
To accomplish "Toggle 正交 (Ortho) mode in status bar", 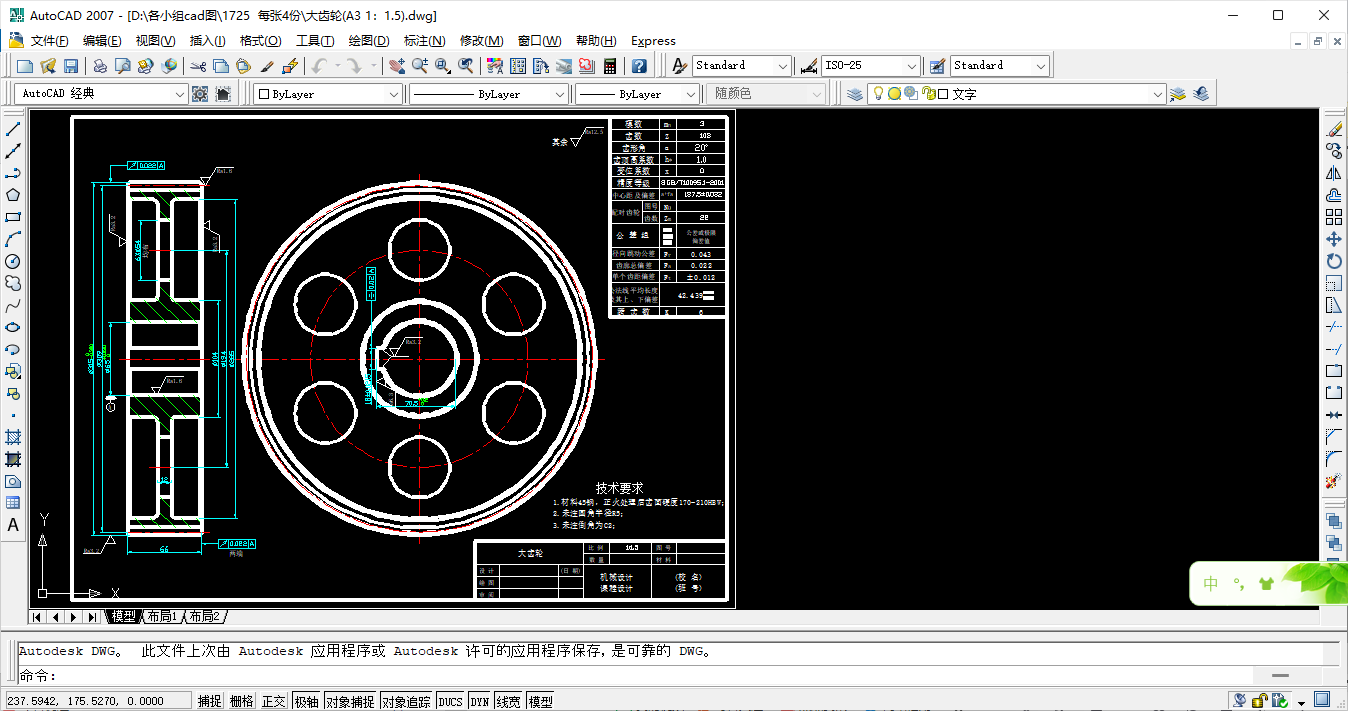I will pyautogui.click(x=274, y=701).
